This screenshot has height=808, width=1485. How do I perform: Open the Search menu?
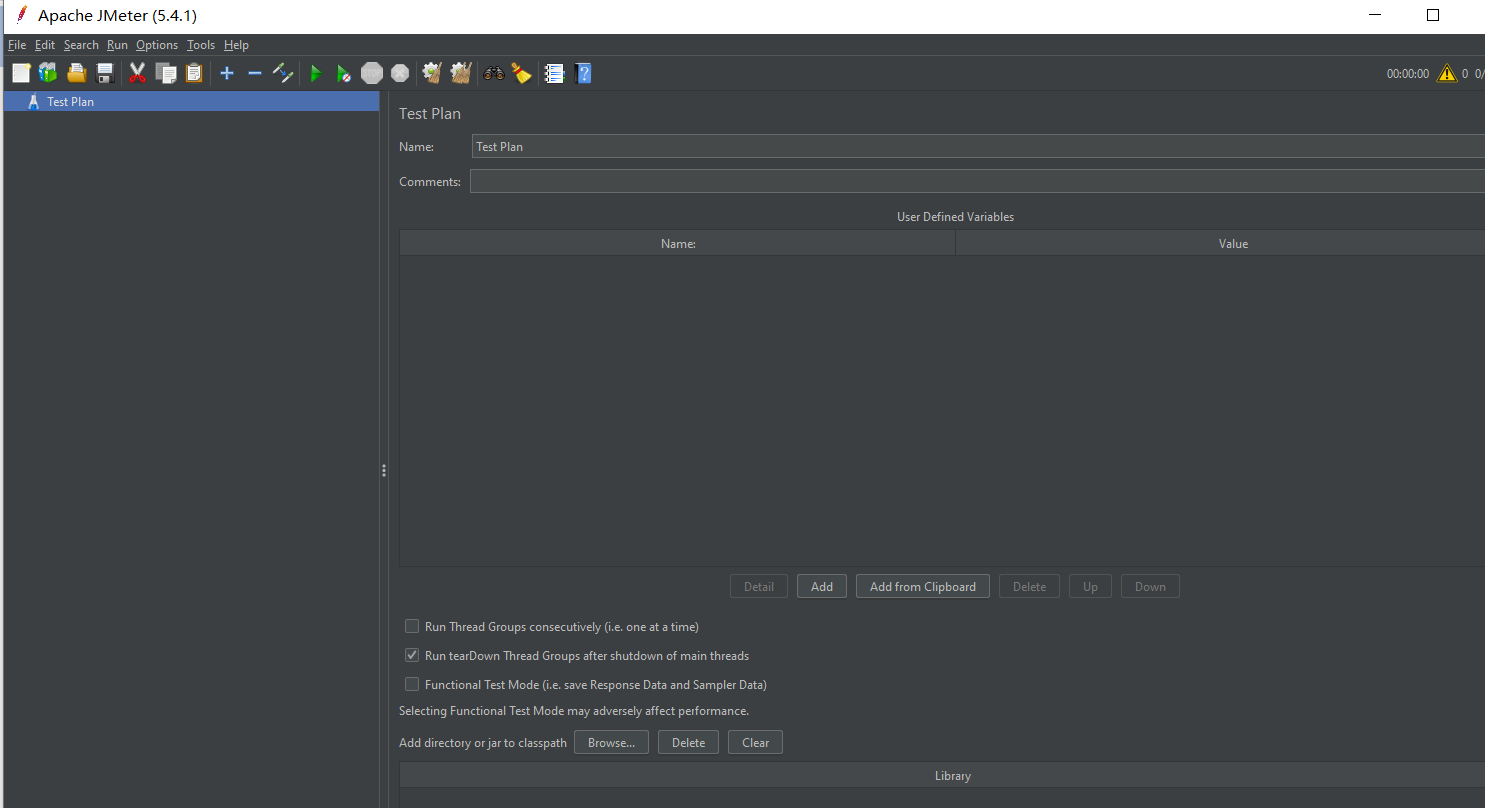pyautogui.click(x=81, y=45)
